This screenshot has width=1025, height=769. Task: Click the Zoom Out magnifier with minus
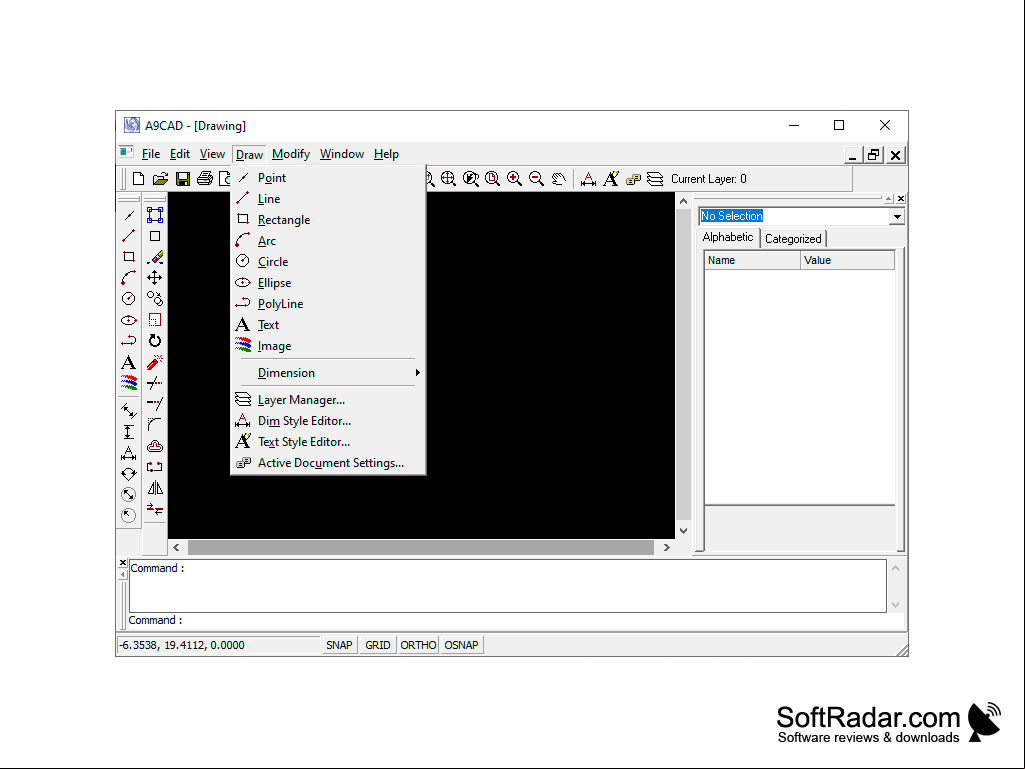(537, 179)
